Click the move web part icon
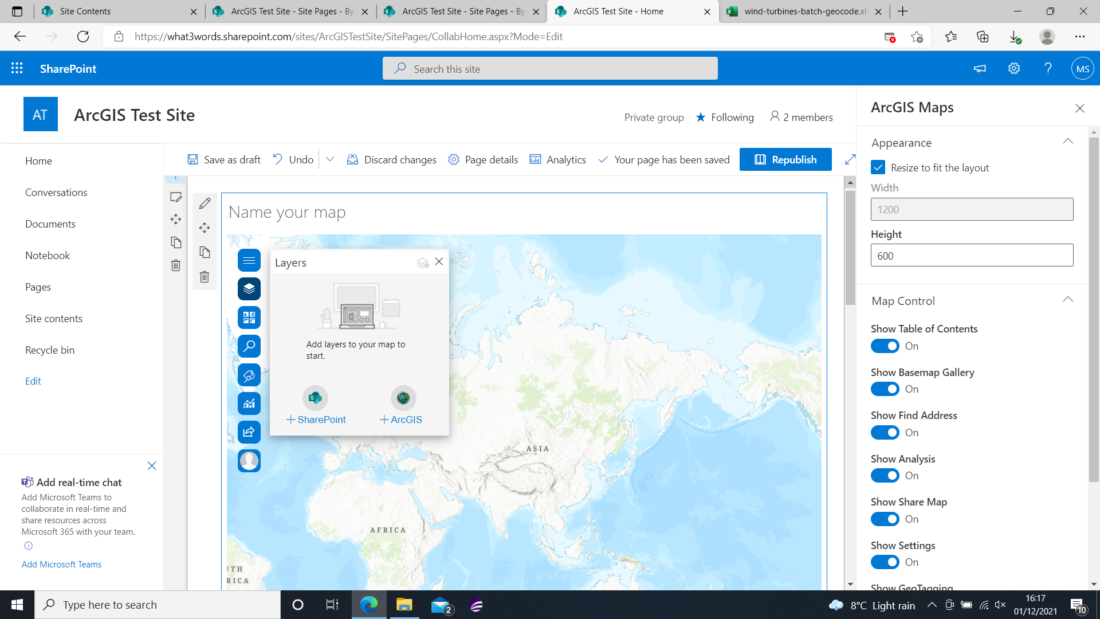 pos(204,228)
